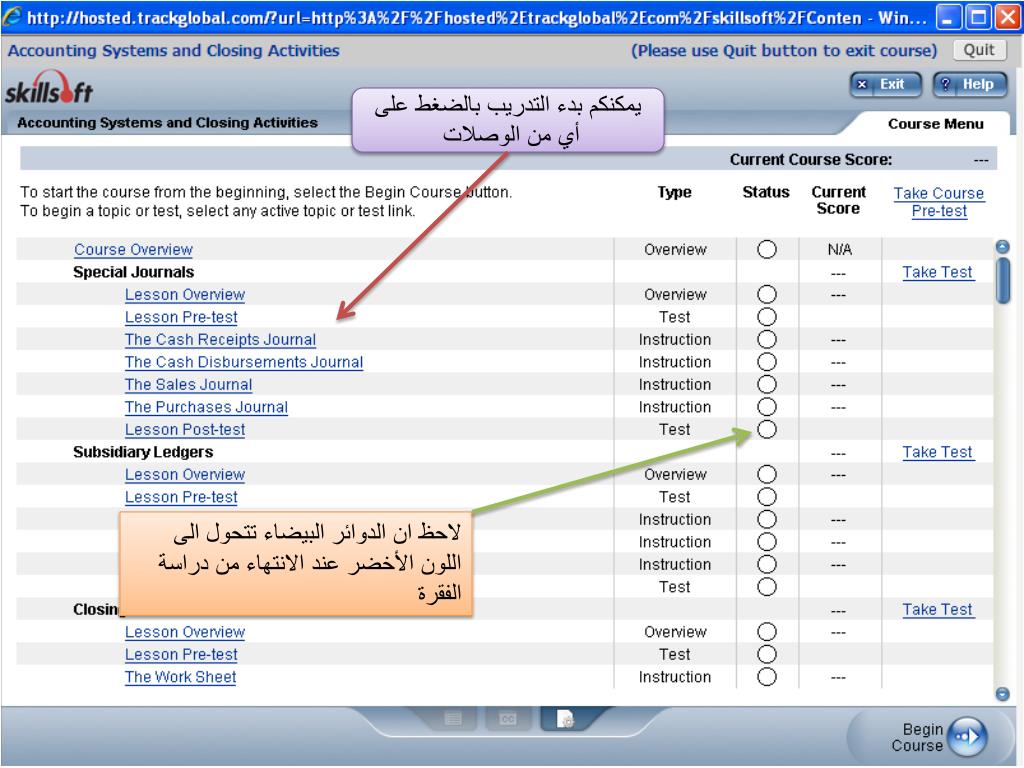Open Lesson Pre-test under Subsidiary Ledgers
The height and width of the screenshot is (768, 1024).
[x=181, y=497]
